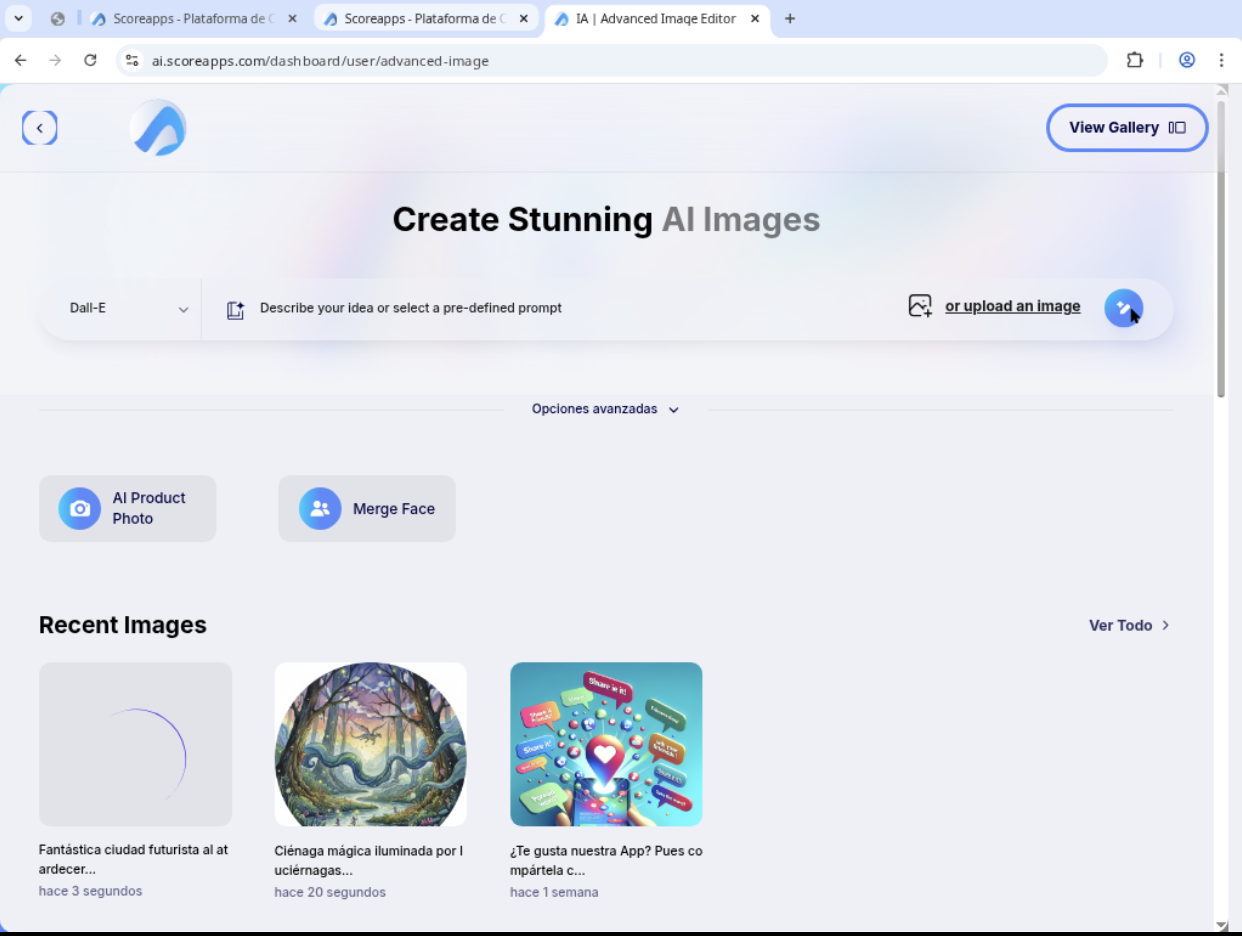Click the upload image icon

point(919,306)
